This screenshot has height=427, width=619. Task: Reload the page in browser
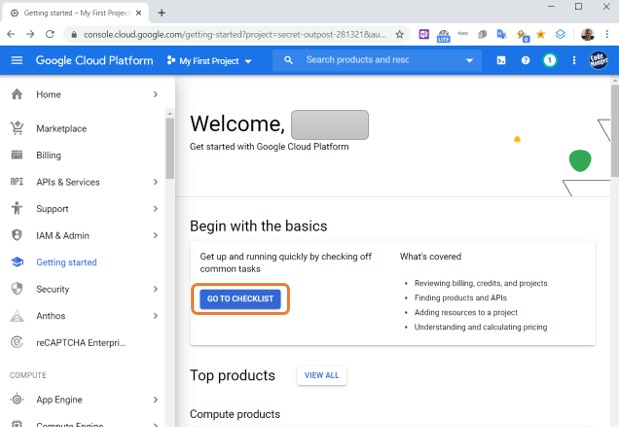tap(50, 34)
